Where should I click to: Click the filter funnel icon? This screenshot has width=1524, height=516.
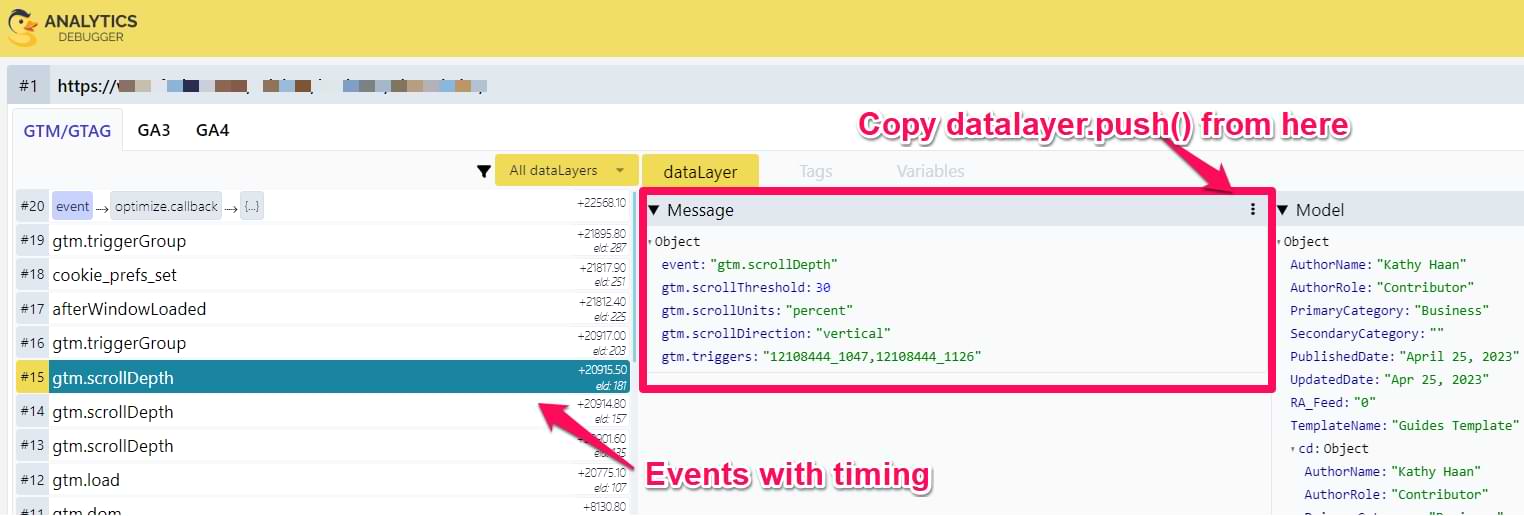coord(484,171)
